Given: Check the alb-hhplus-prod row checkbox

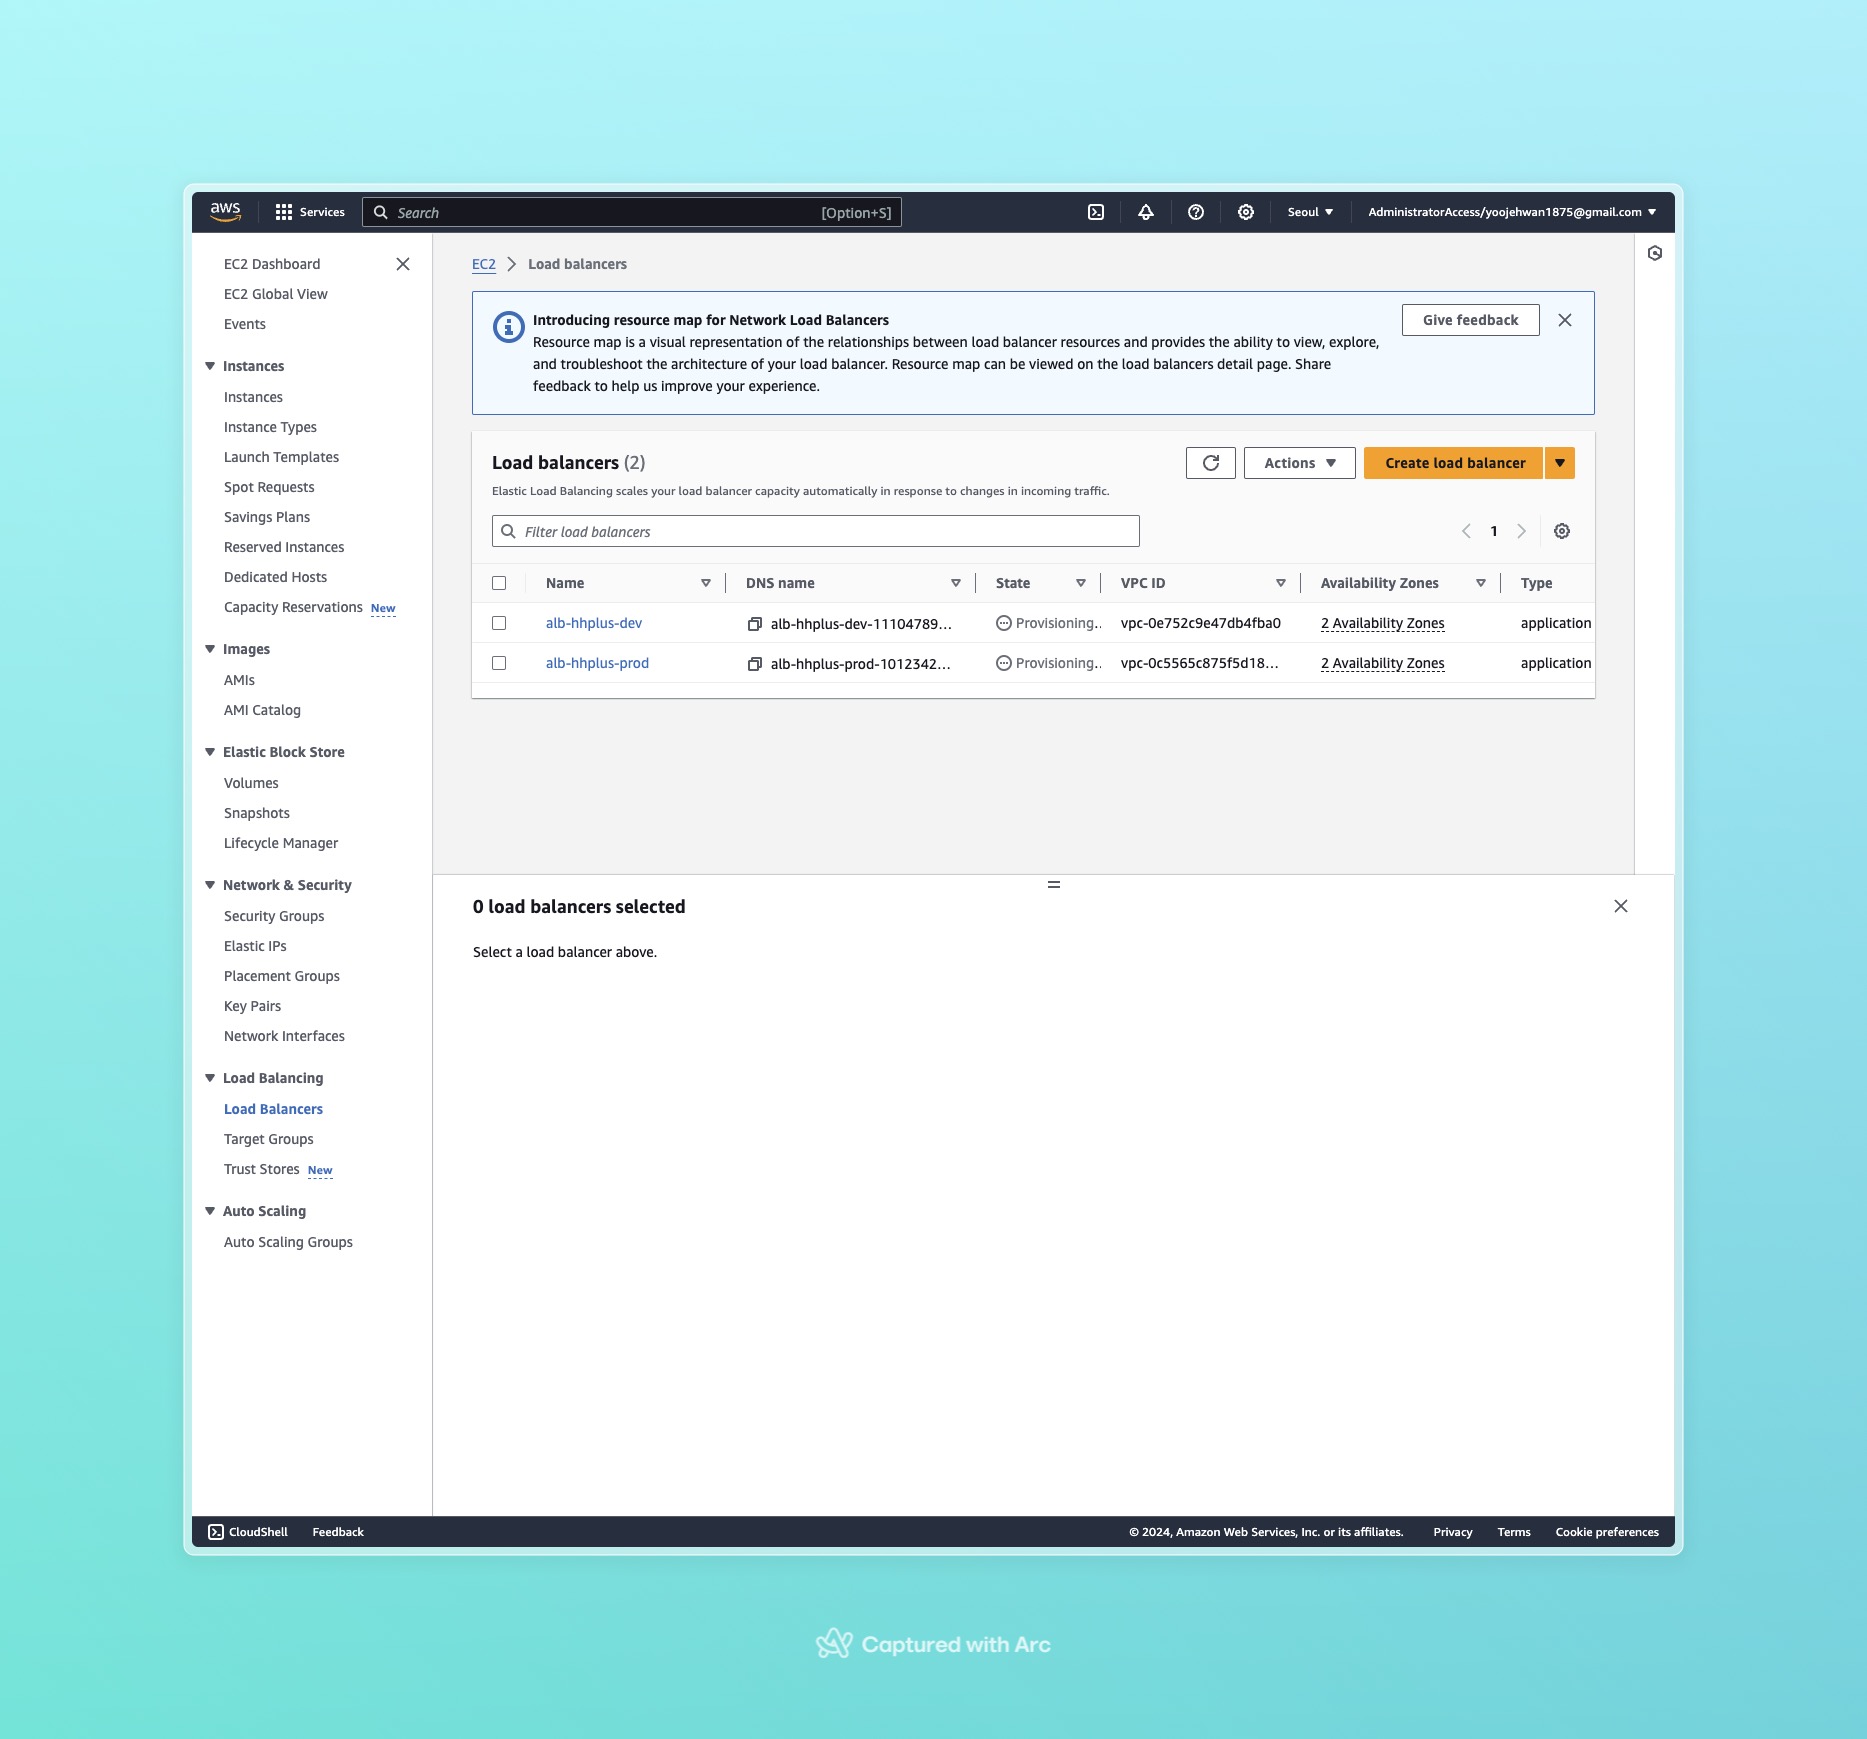Looking at the screenshot, I should [x=499, y=663].
